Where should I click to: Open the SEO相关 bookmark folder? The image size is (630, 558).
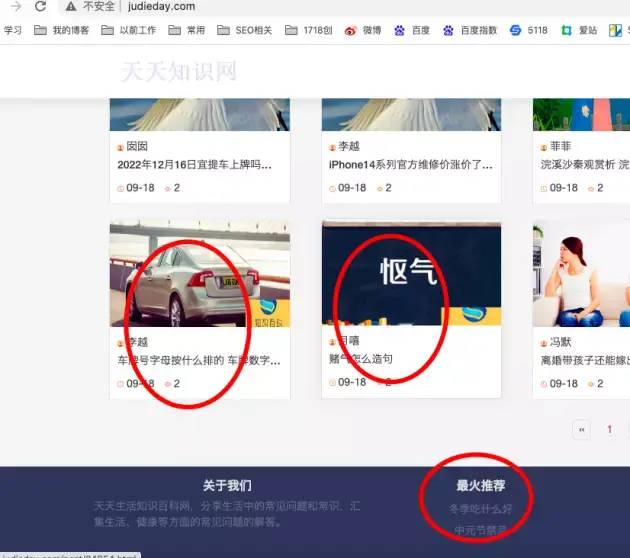coord(245,30)
